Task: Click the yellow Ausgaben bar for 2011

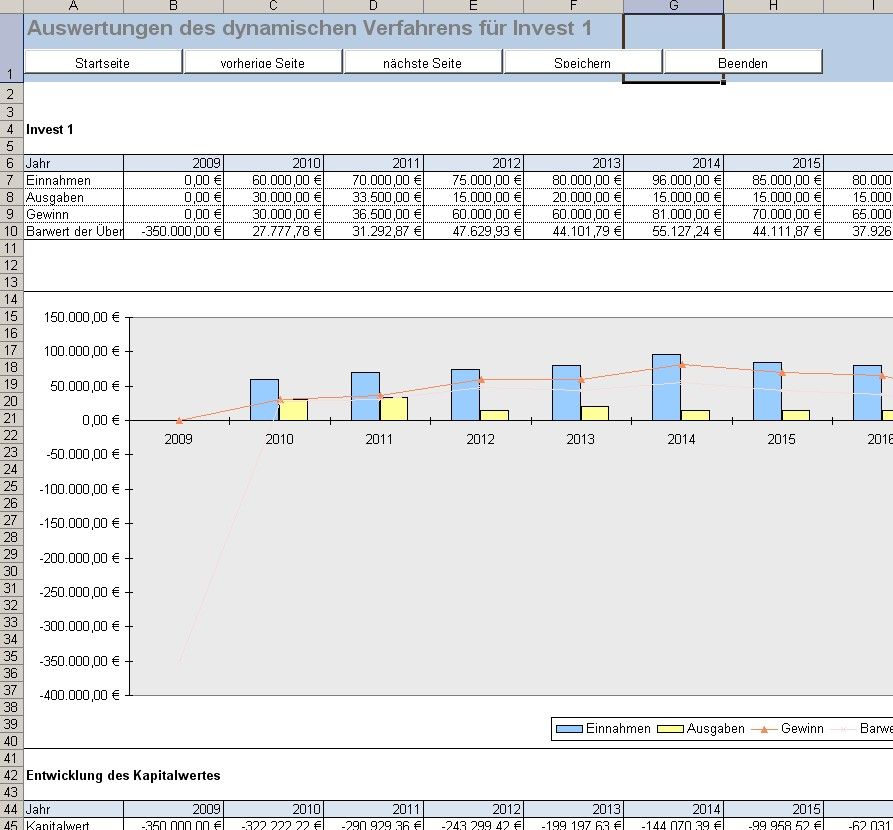Action: pyautogui.click(x=394, y=409)
